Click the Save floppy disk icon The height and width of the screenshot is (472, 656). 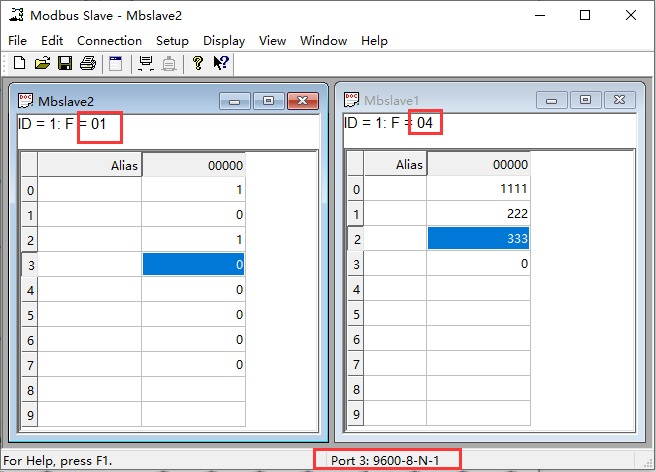coord(65,63)
